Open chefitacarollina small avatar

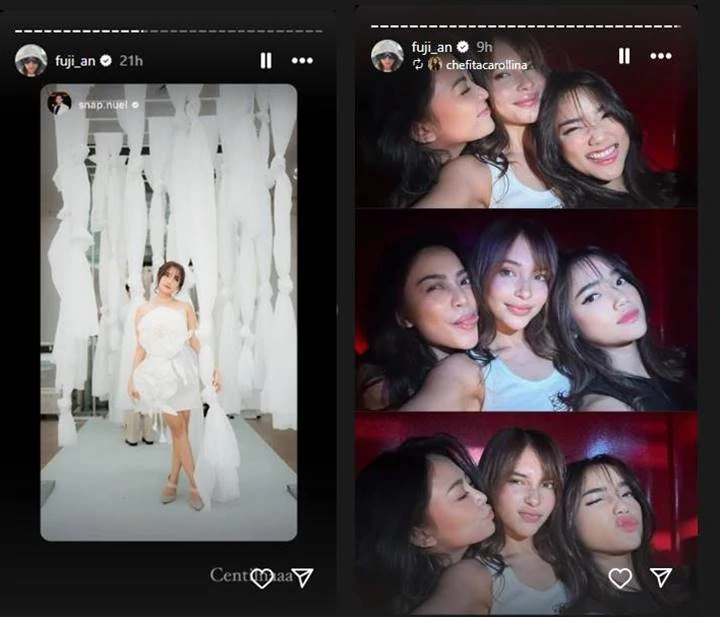point(434,64)
